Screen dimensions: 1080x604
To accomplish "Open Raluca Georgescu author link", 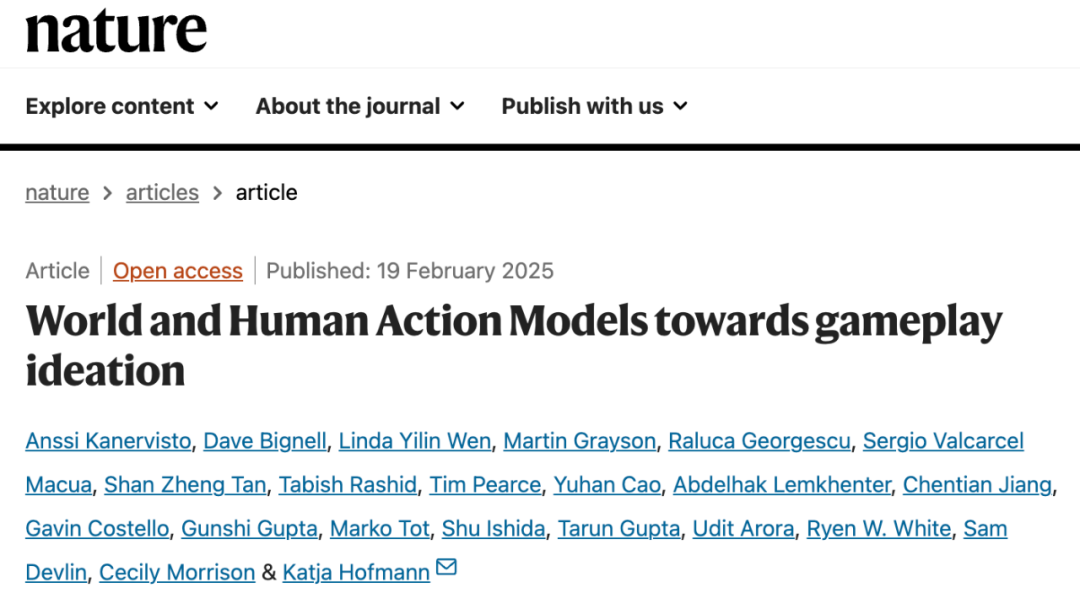I will click(759, 441).
